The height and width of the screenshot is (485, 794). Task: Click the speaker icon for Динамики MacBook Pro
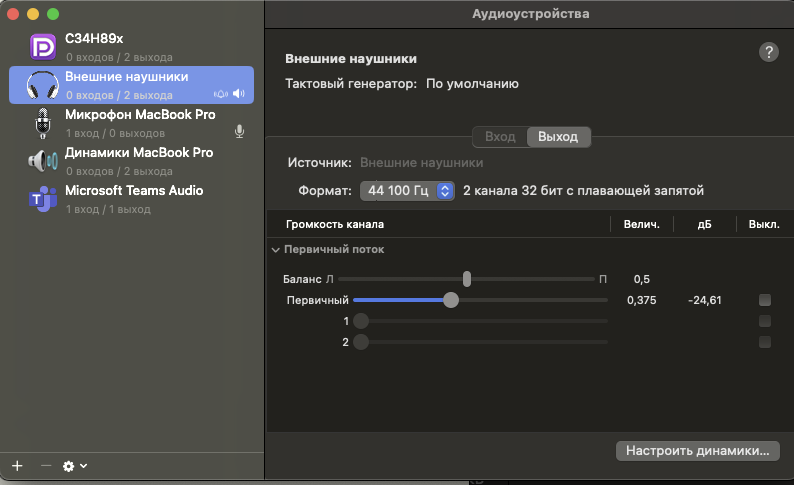click(42, 161)
